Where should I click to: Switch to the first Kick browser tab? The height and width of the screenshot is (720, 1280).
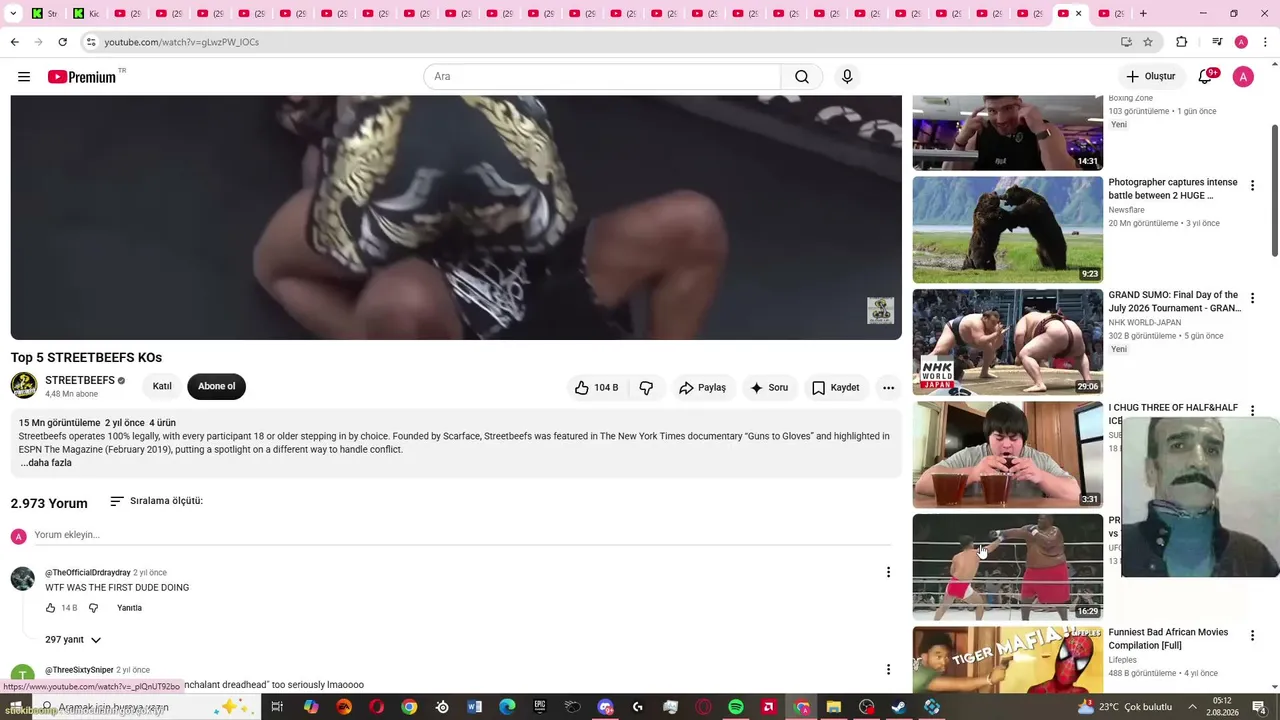(x=46, y=13)
